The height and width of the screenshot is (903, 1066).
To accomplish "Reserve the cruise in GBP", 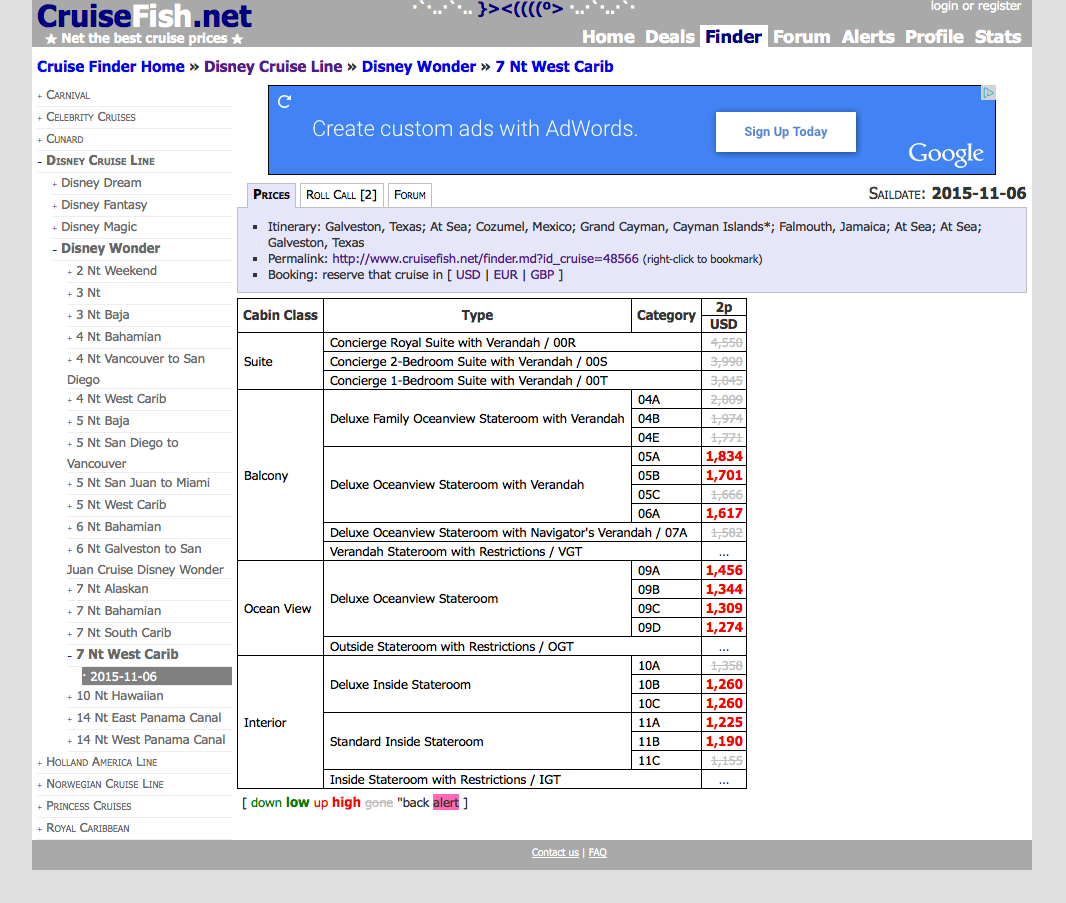I will pos(542,275).
